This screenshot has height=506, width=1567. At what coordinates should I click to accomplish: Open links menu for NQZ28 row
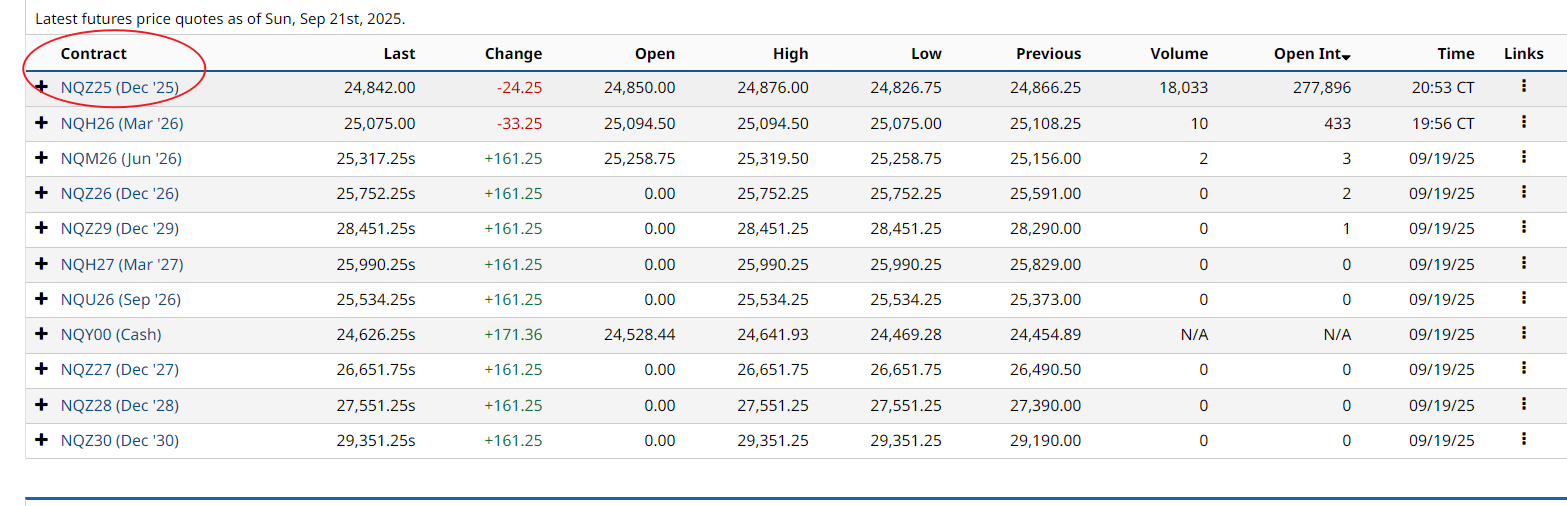[1523, 404]
